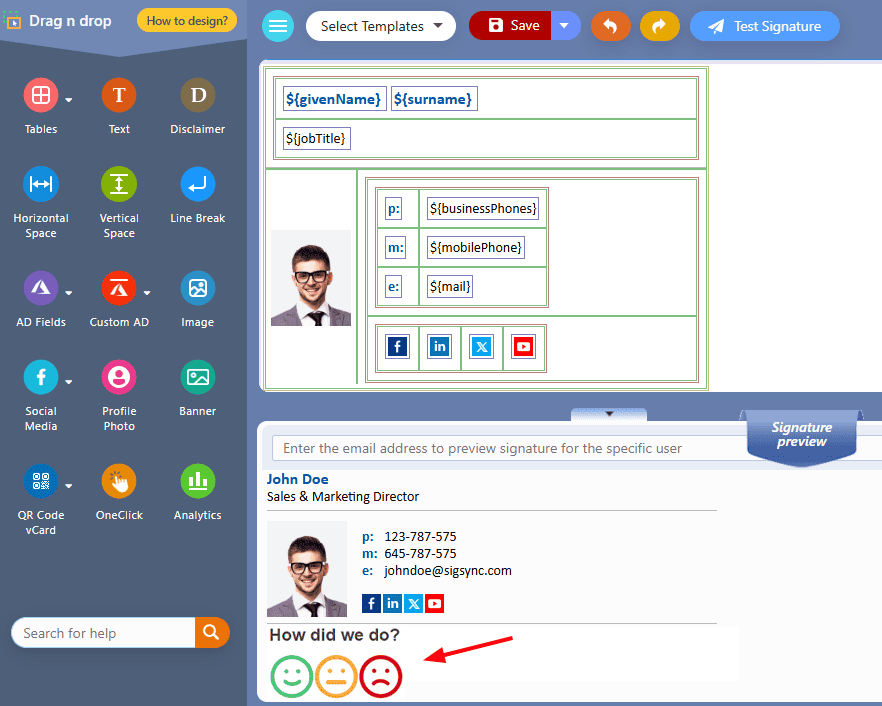Select the ${businessPhones} placeholder
Image resolution: width=882 pixels, height=706 pixels.
coord(483,209)
